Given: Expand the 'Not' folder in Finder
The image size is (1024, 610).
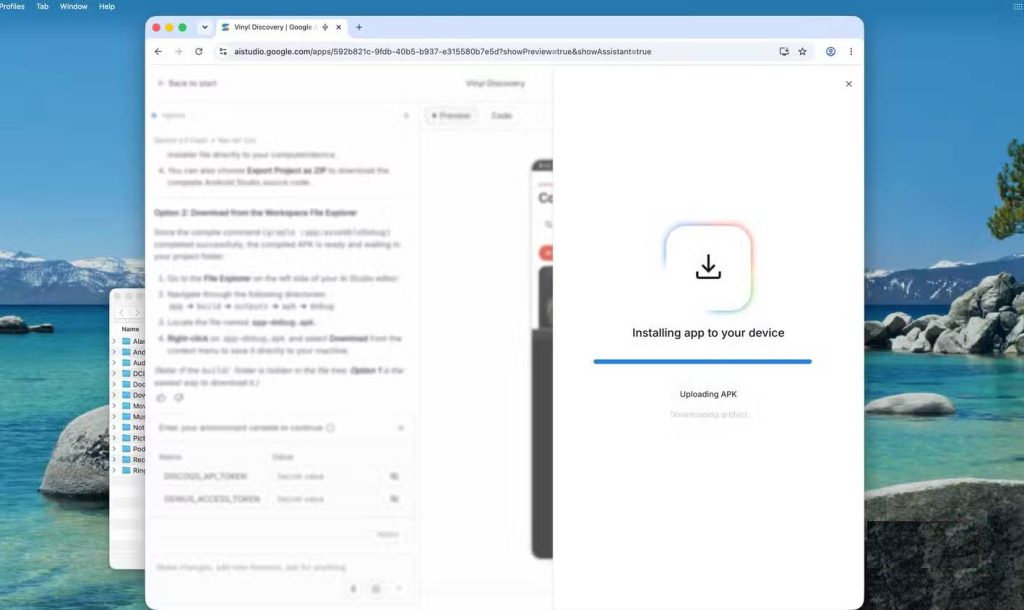Looking at the screenshot, I should click(114, 427).
